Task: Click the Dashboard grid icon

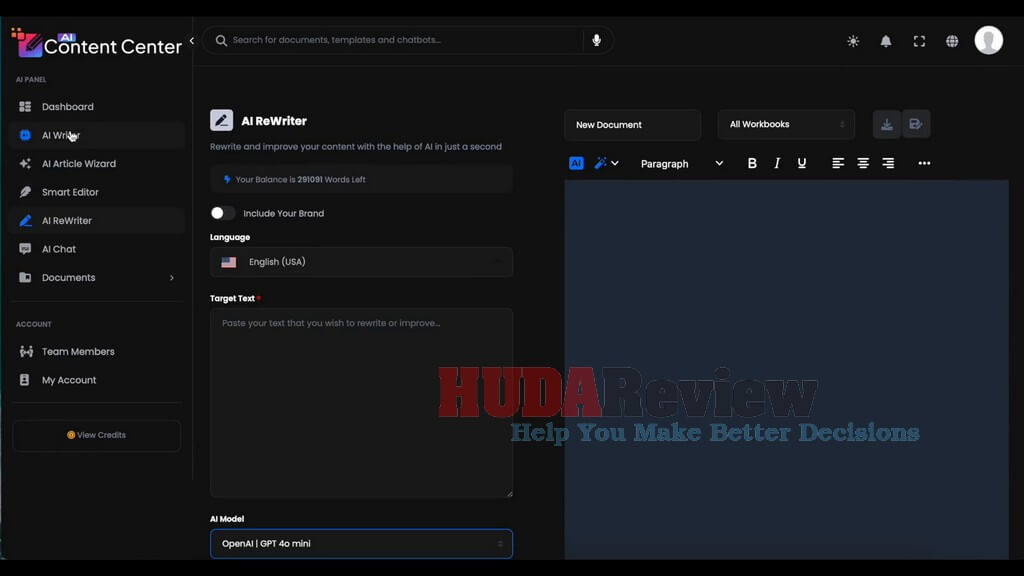Action: [x=25, y=106]
